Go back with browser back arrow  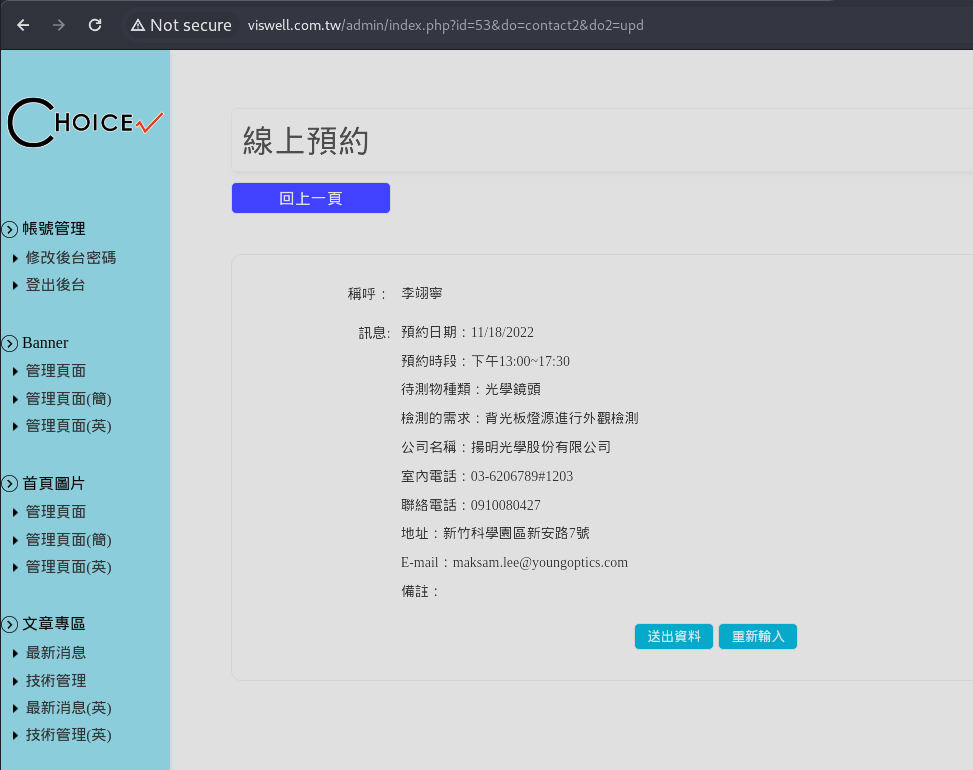pos(23,25)
